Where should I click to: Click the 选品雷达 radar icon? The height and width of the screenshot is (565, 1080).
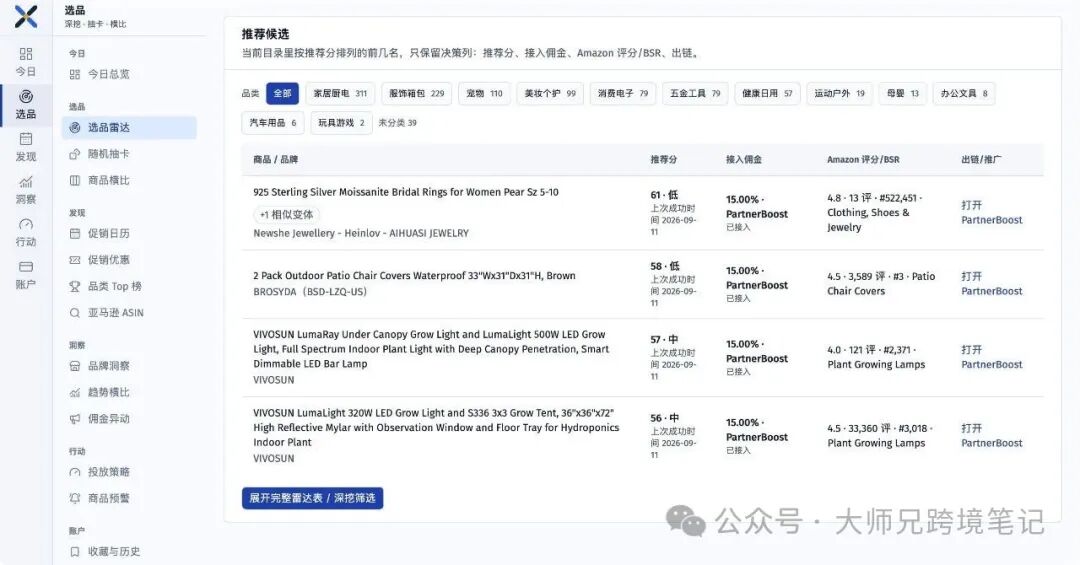[75, 127]
